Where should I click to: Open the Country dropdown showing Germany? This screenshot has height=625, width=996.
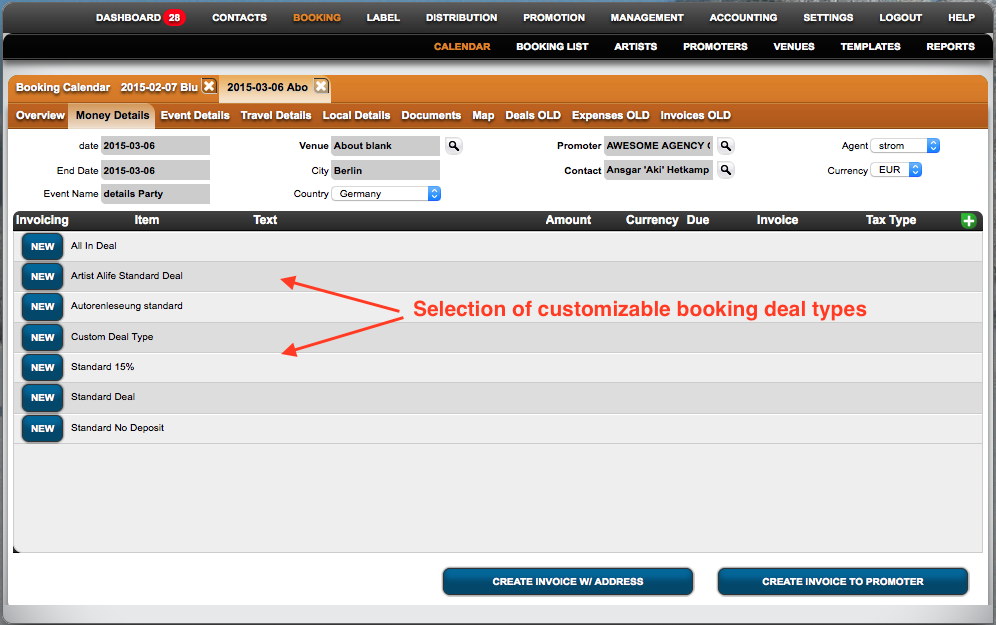[x=386, y=194]
